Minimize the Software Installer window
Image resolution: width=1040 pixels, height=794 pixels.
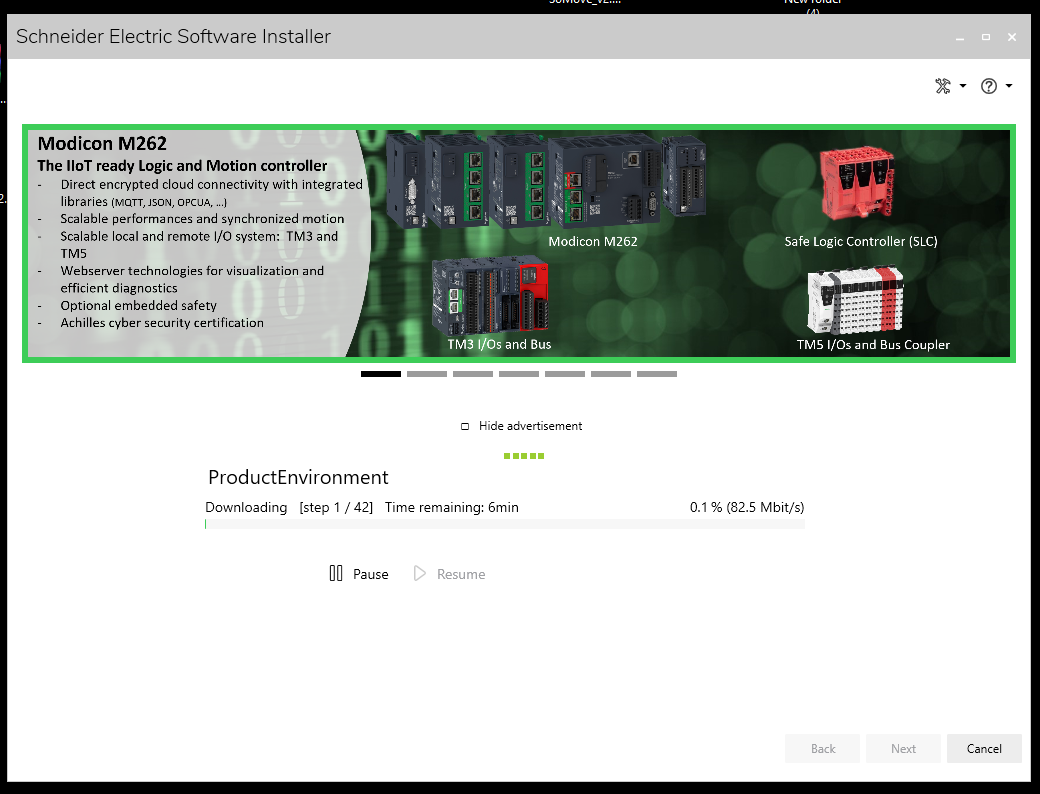tap(959, 37)
